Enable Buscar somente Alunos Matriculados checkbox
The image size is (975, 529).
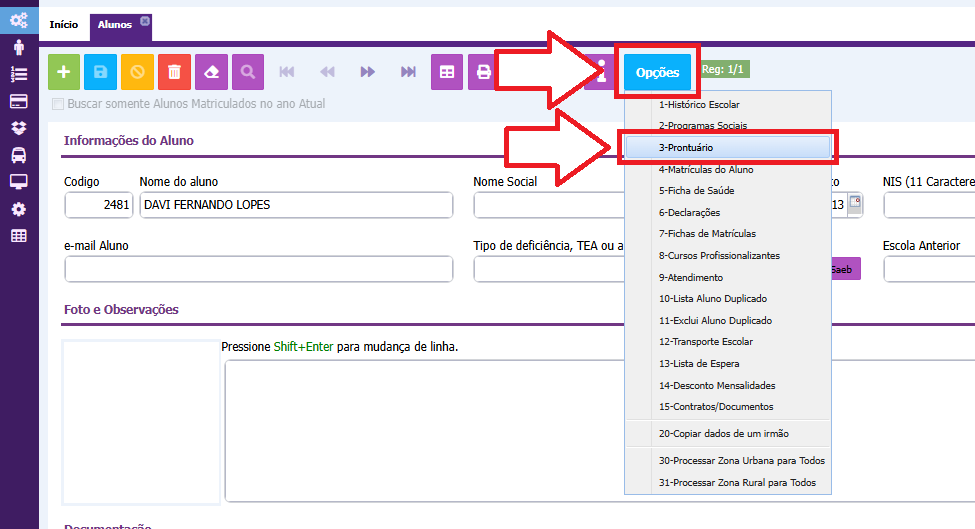click(x=58, y=104)
